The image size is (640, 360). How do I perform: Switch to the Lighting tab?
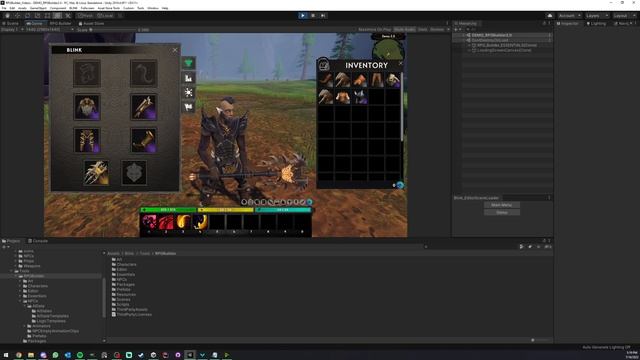(x=596, y=24)
